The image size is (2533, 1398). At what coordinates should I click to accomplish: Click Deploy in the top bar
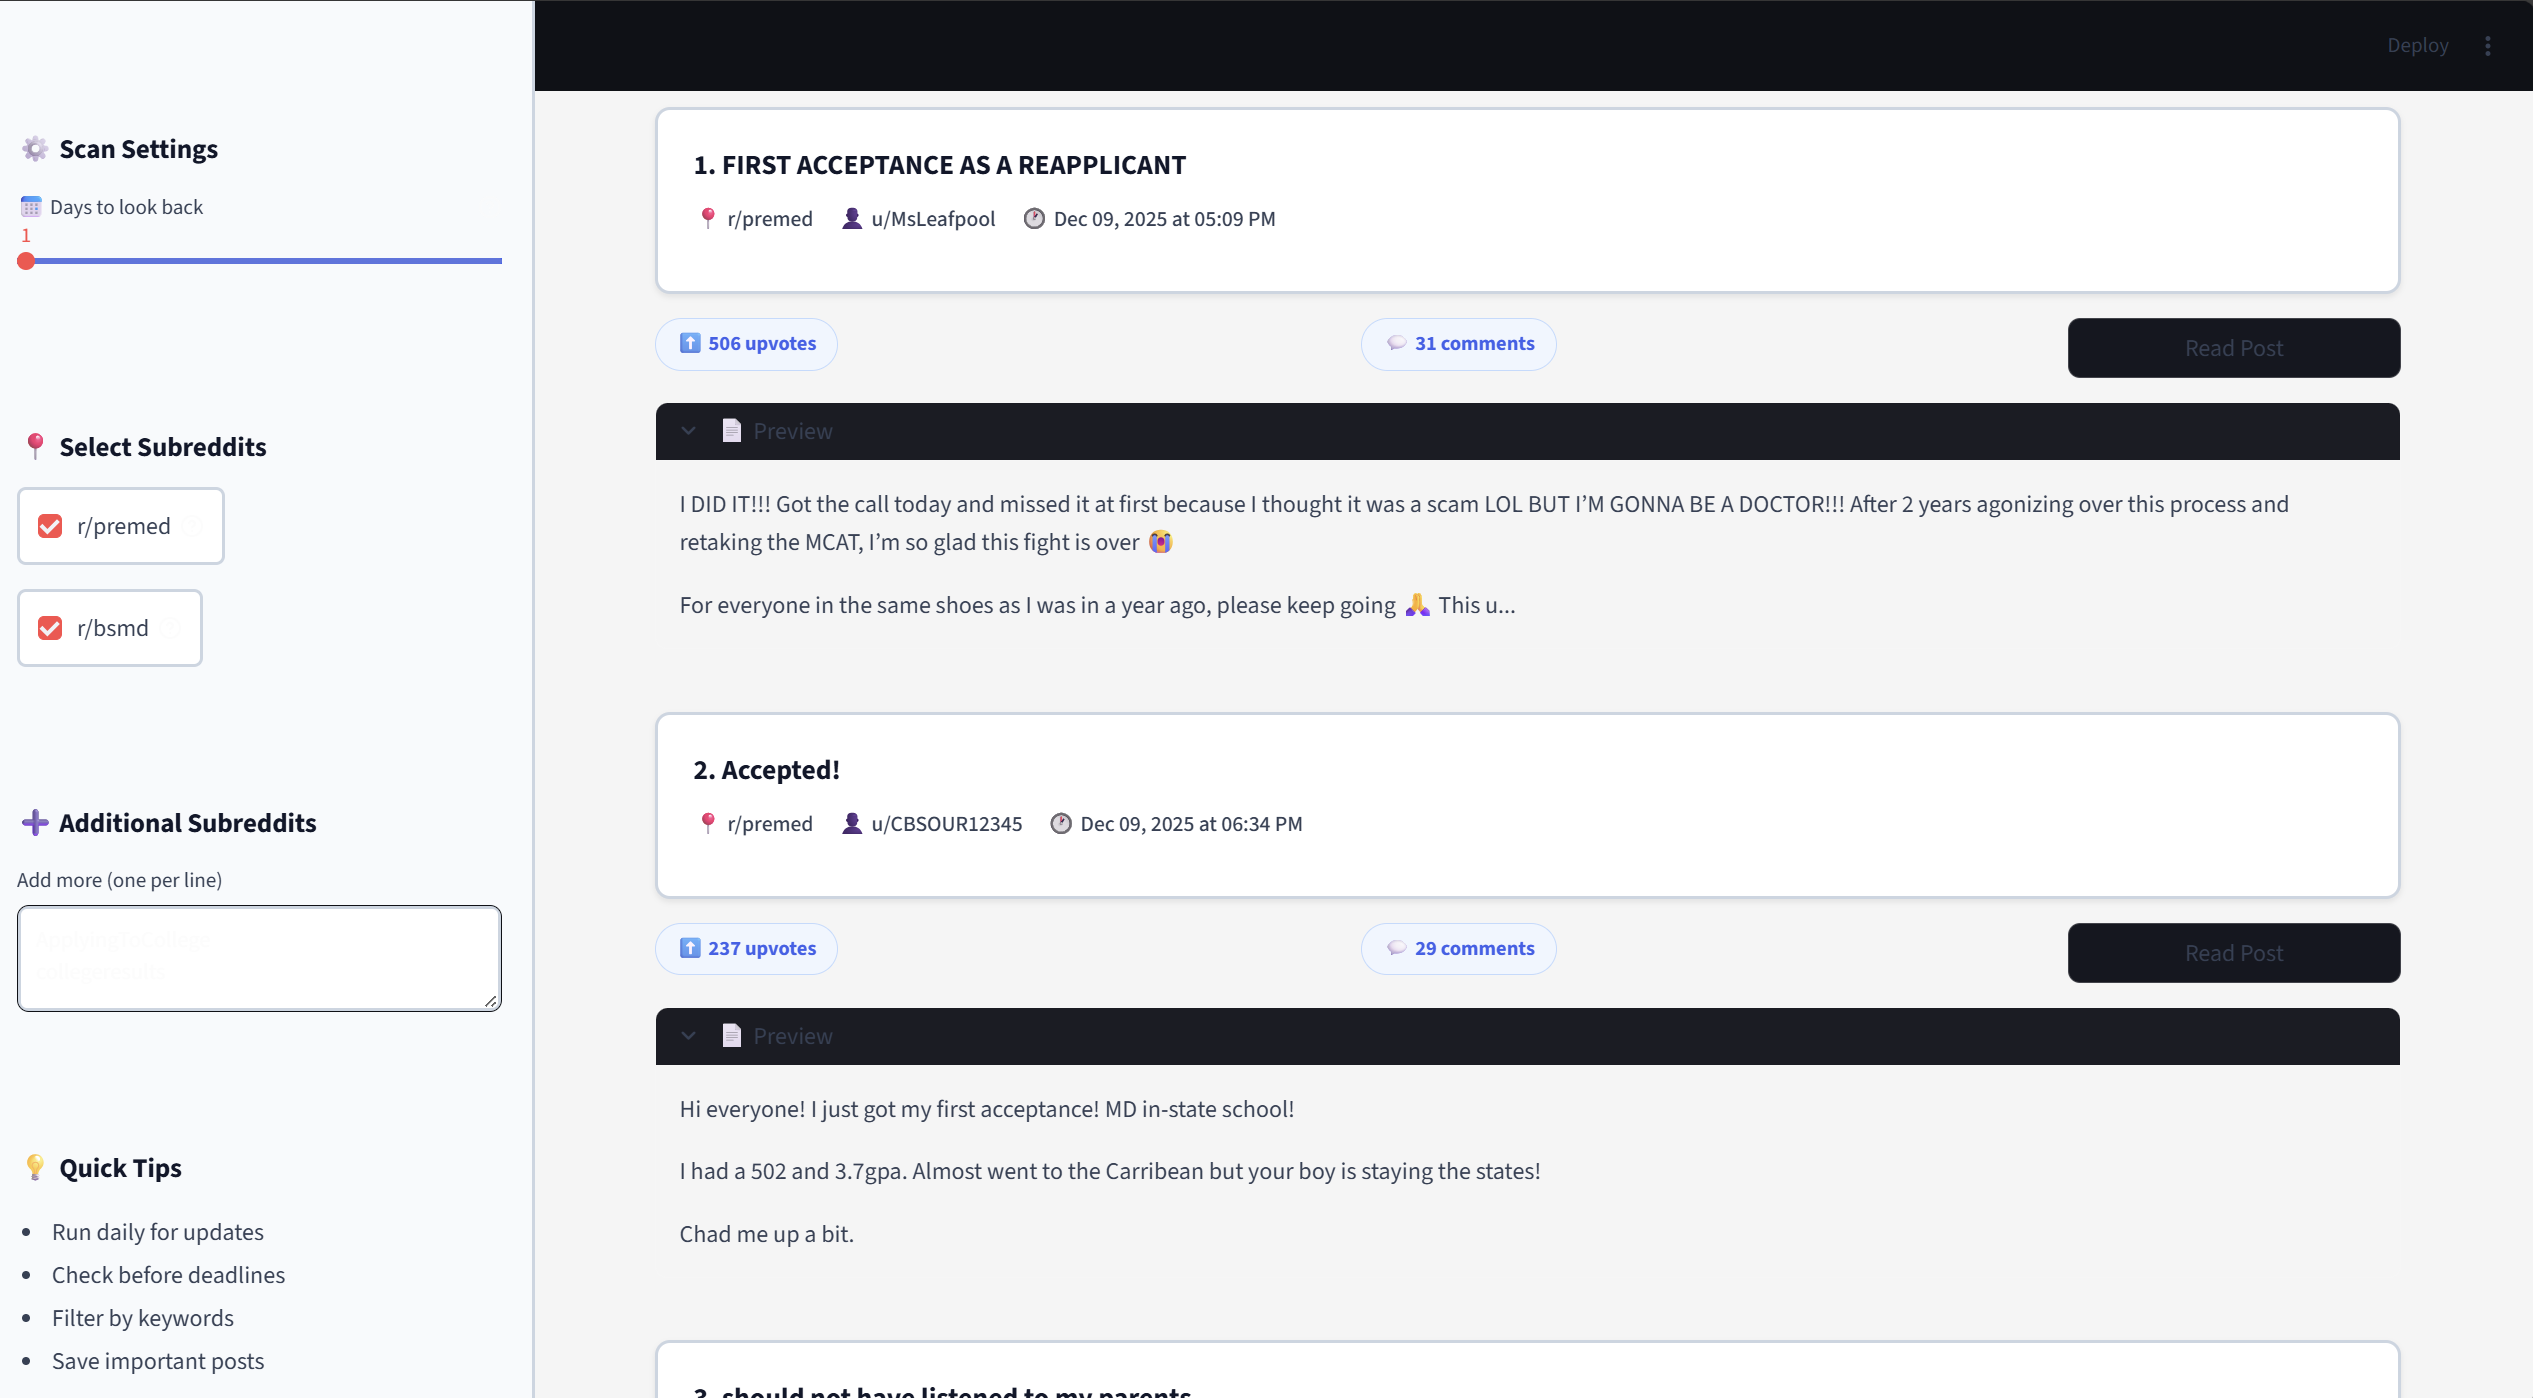click(2418, 45)
